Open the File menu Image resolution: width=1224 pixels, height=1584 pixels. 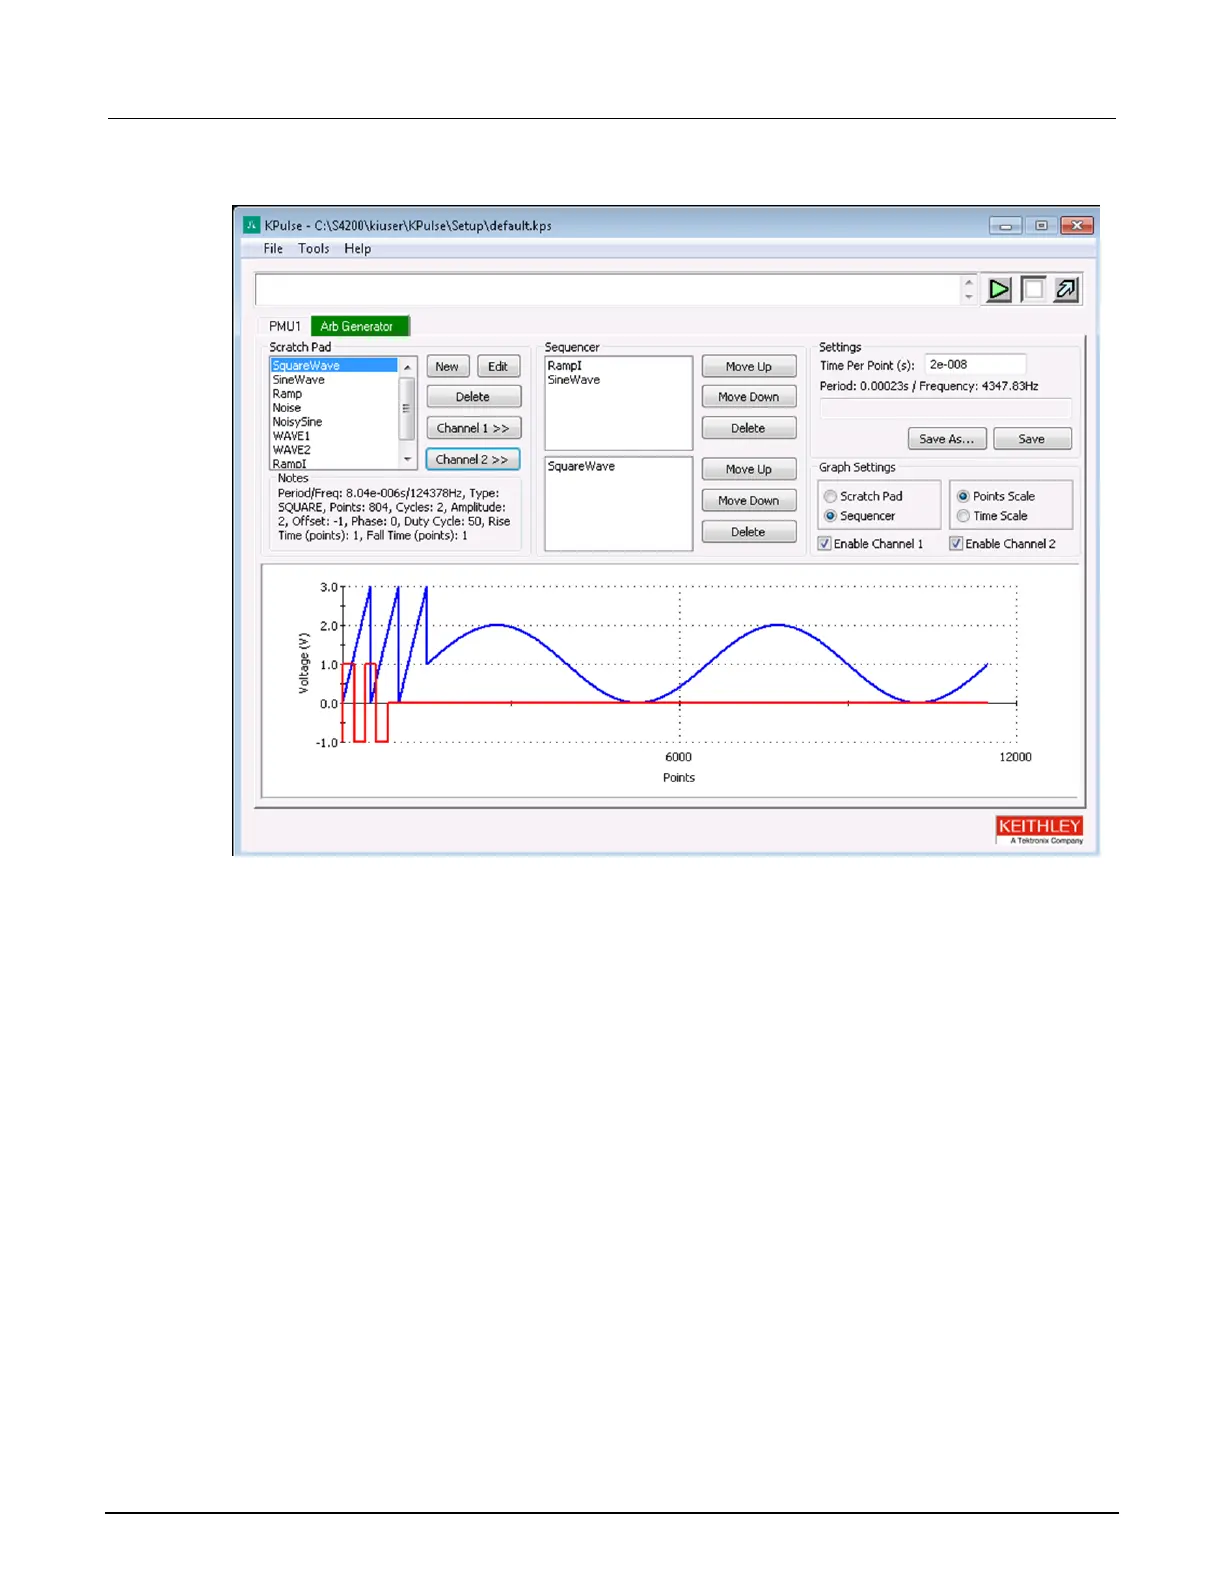pyautogui.click(x=273, y=249)
